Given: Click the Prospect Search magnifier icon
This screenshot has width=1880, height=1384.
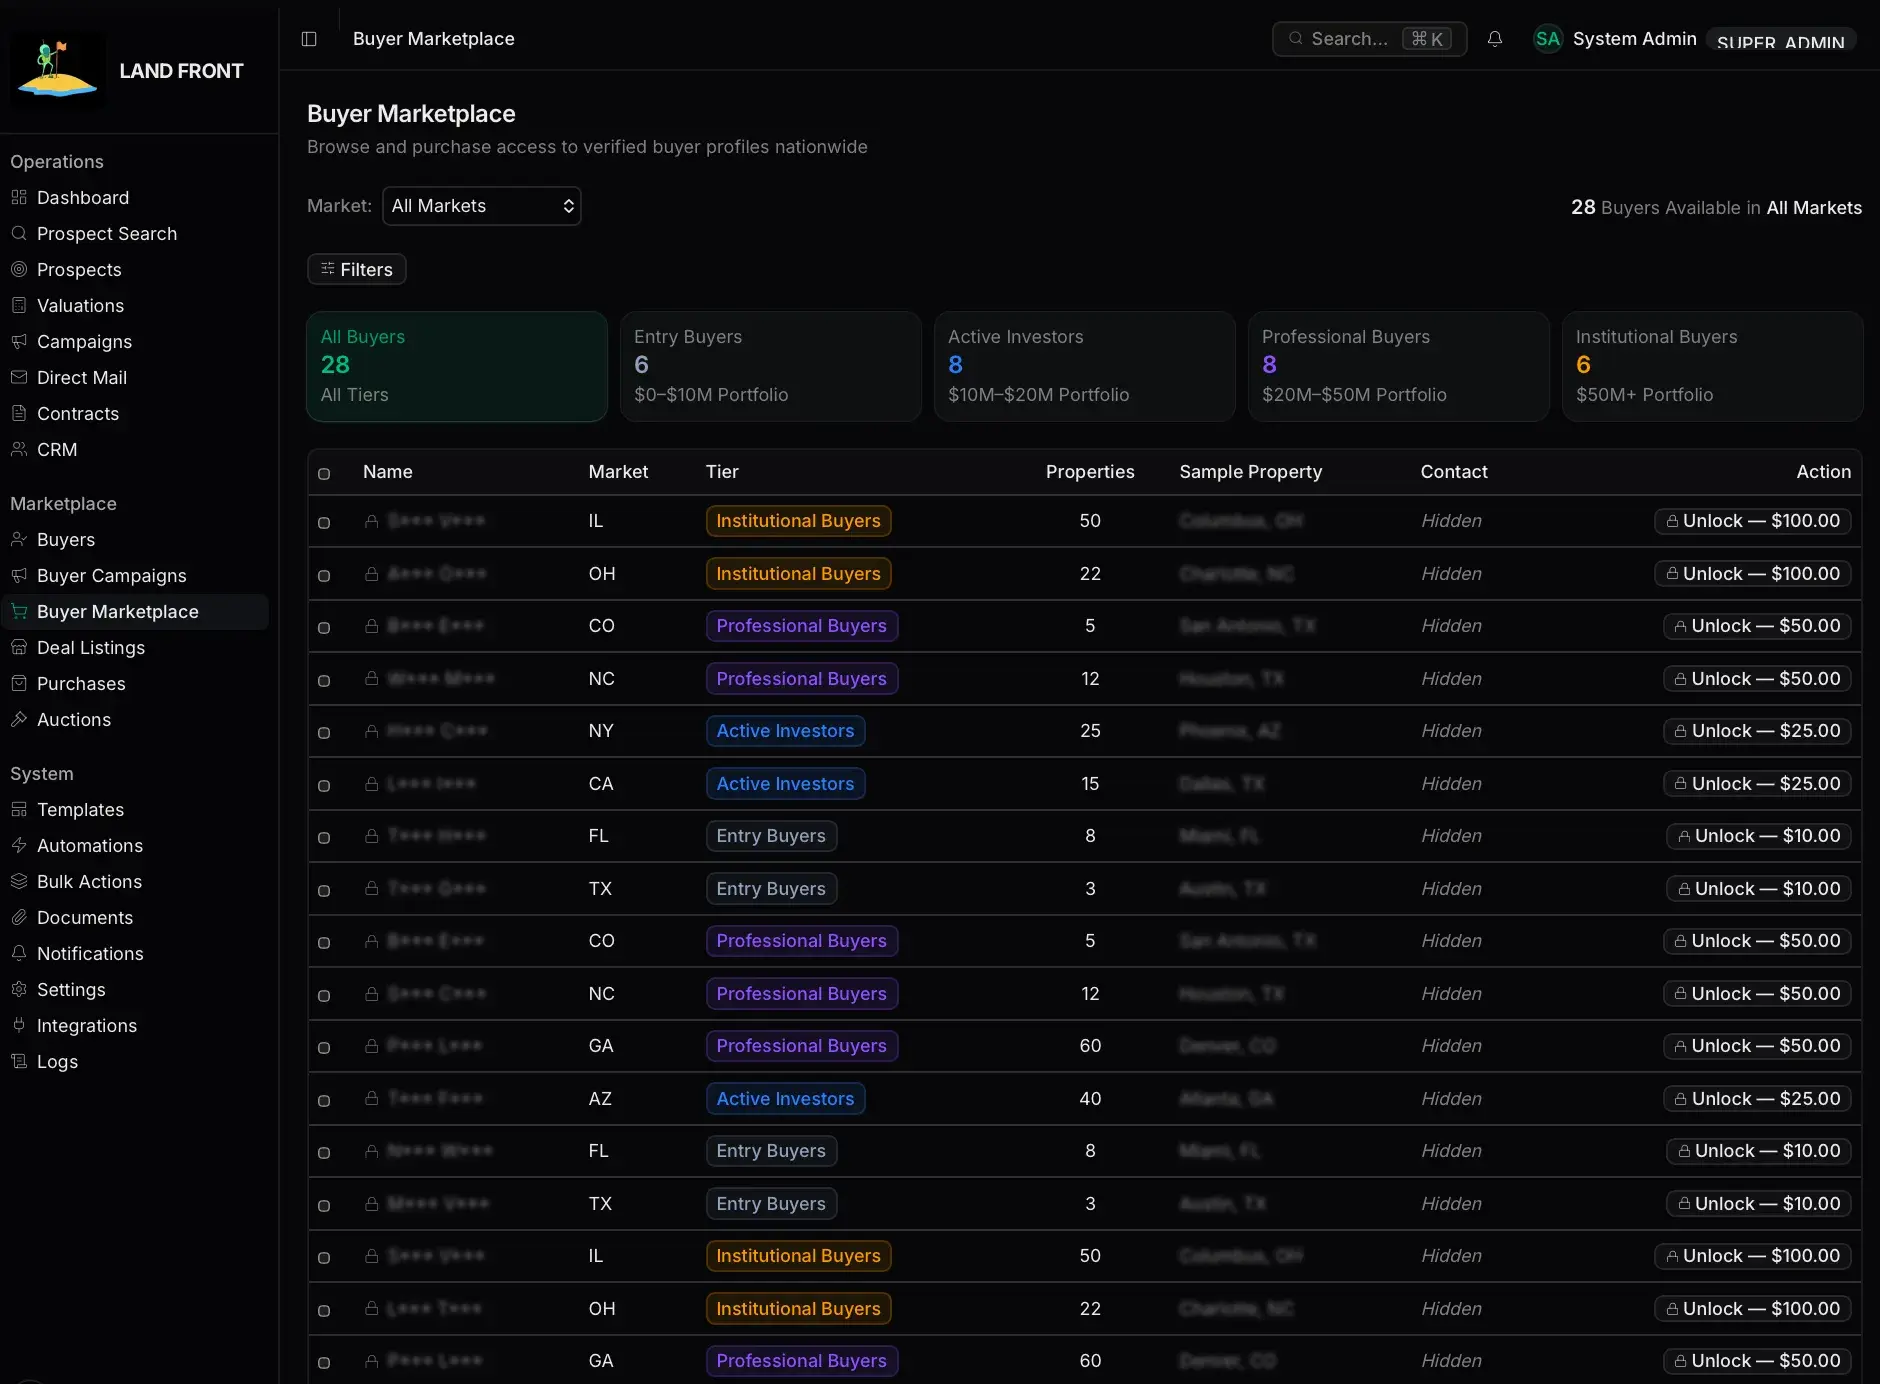Looking at the screenshot, I should point(19,233).
